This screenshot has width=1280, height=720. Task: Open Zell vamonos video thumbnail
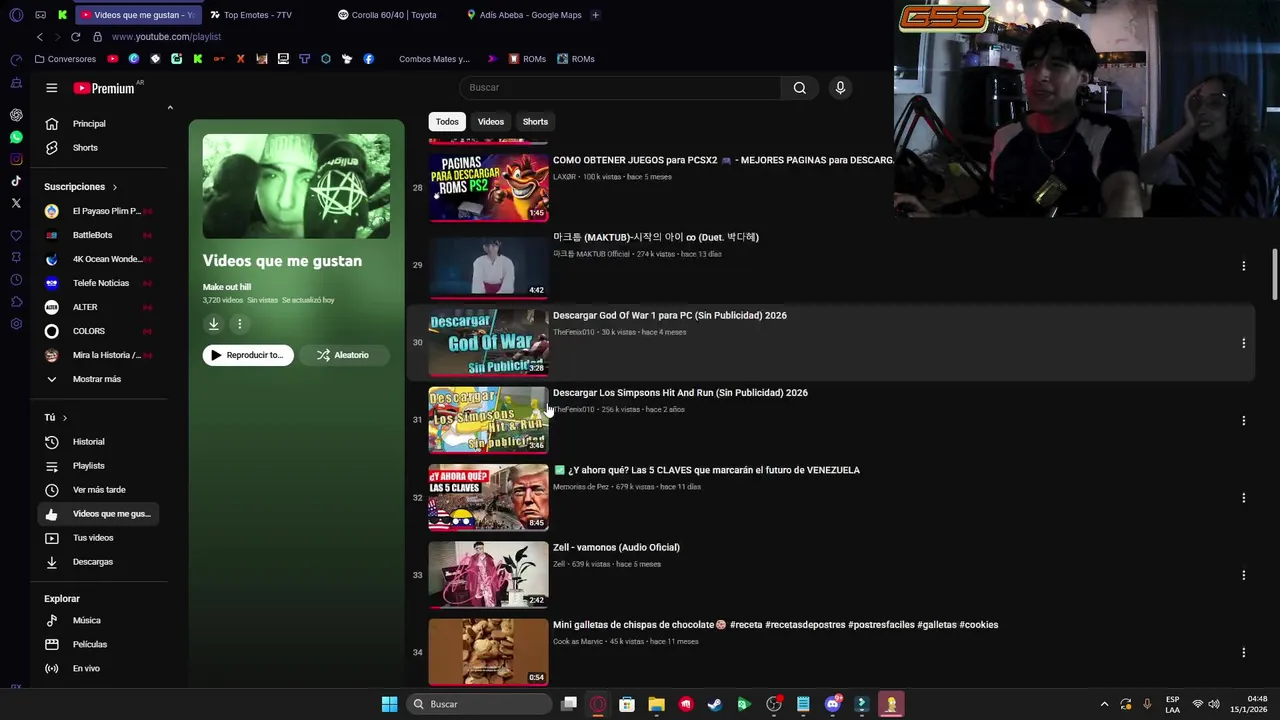(488, 575)
